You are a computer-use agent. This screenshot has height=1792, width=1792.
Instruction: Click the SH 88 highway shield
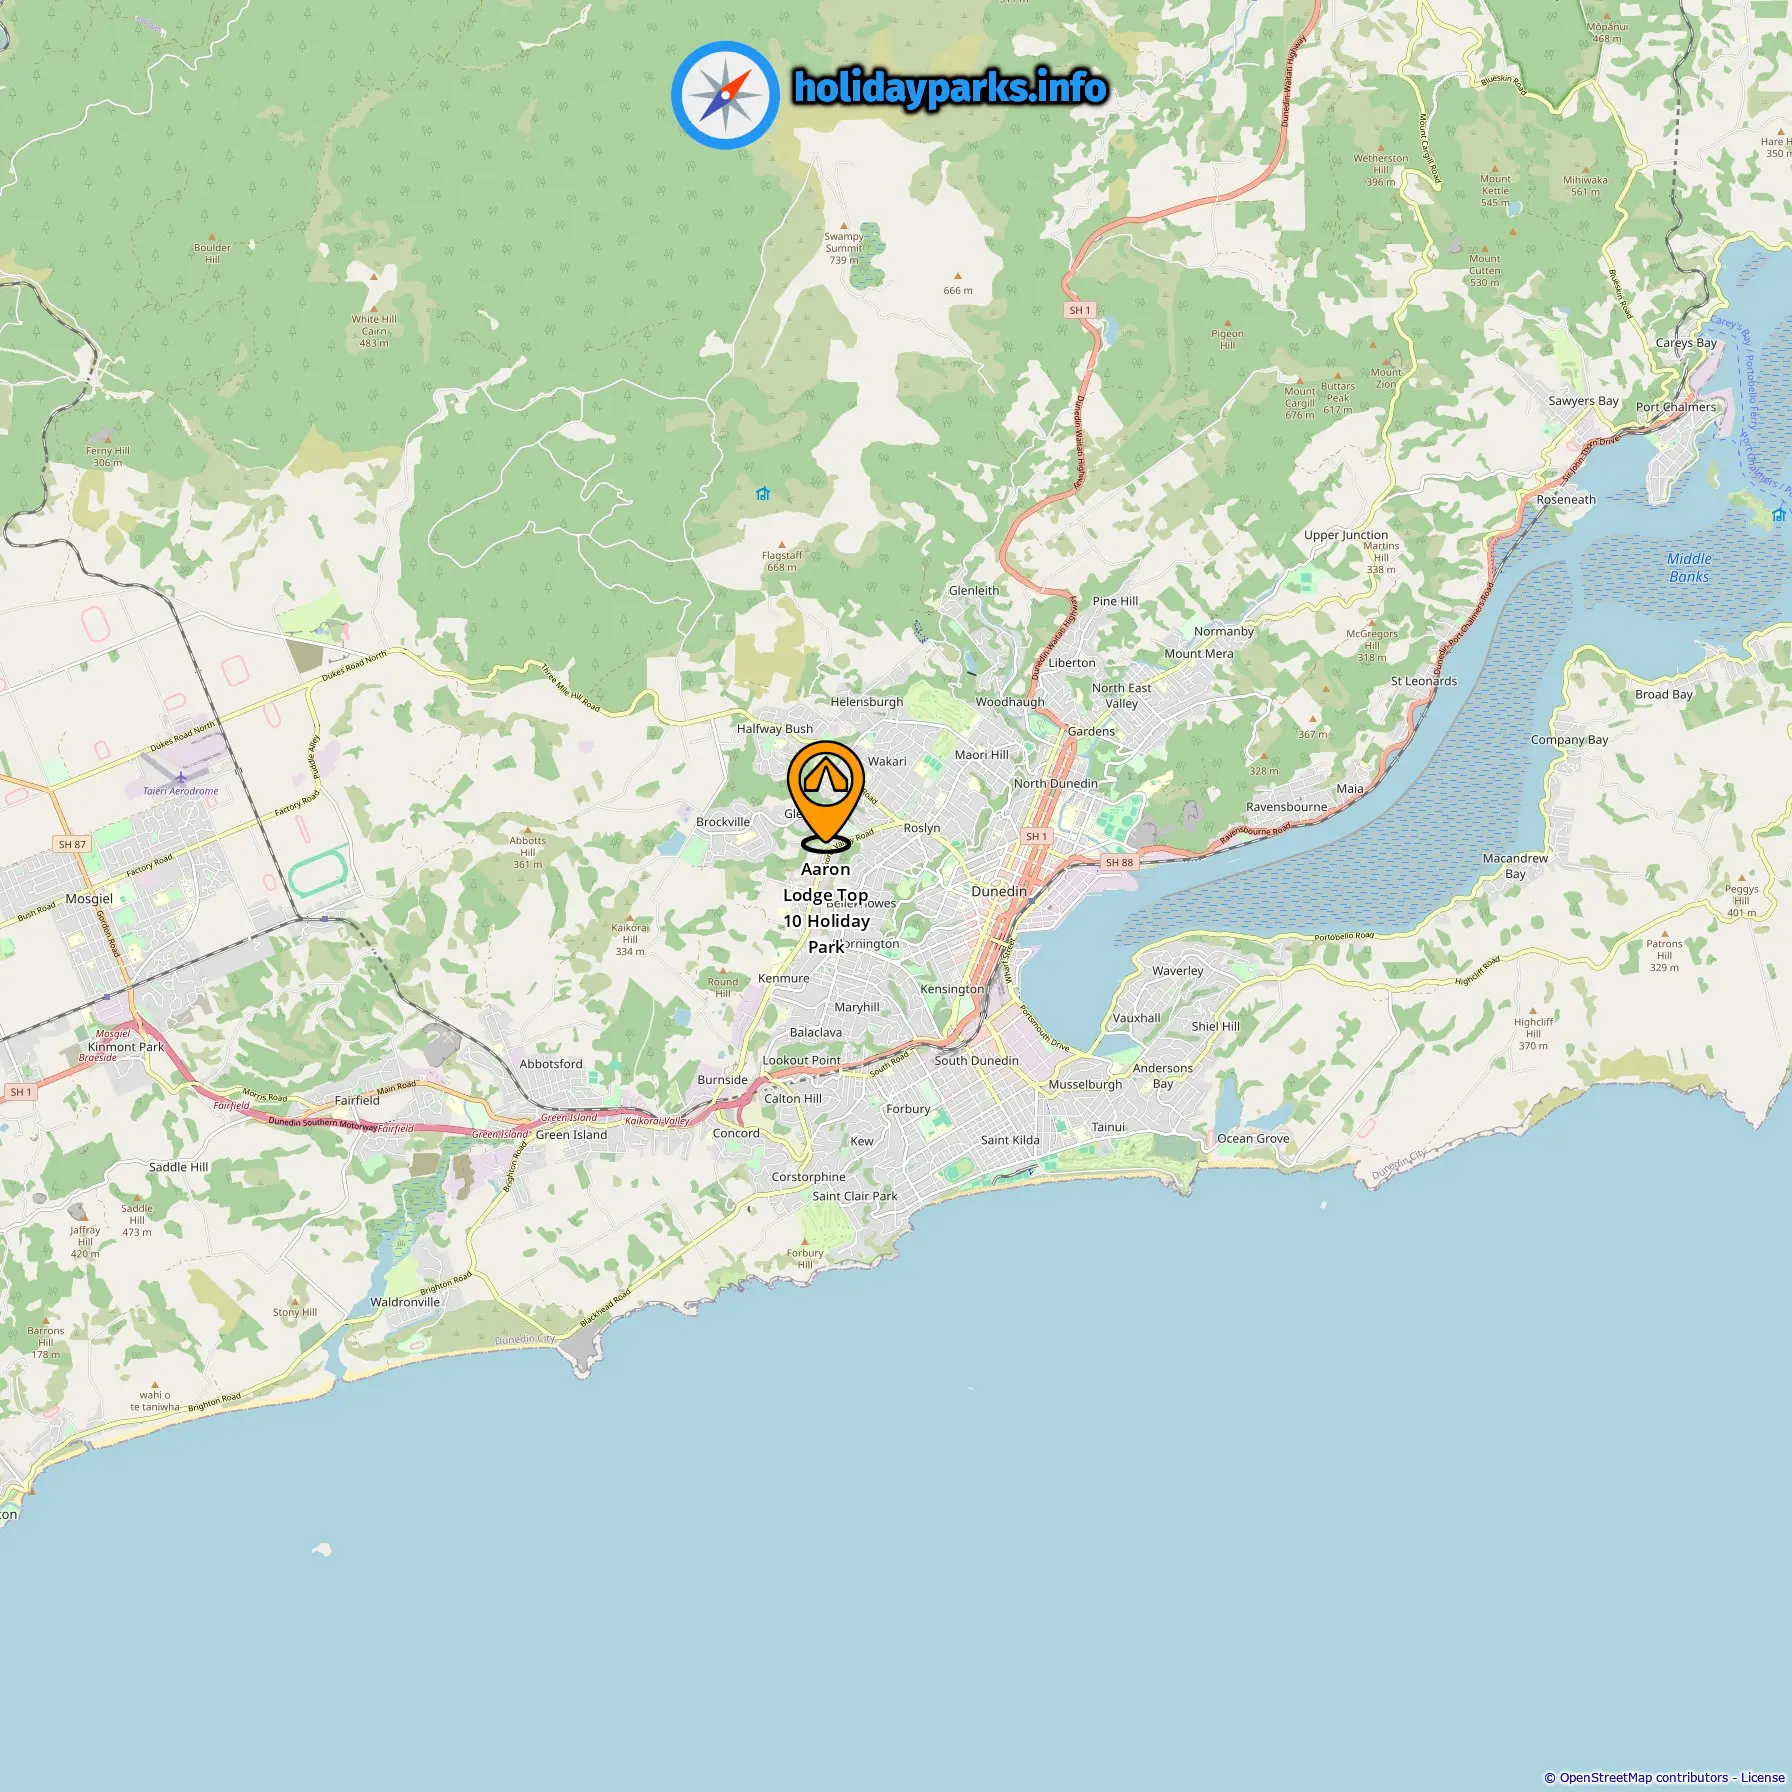pos(1119,862)
